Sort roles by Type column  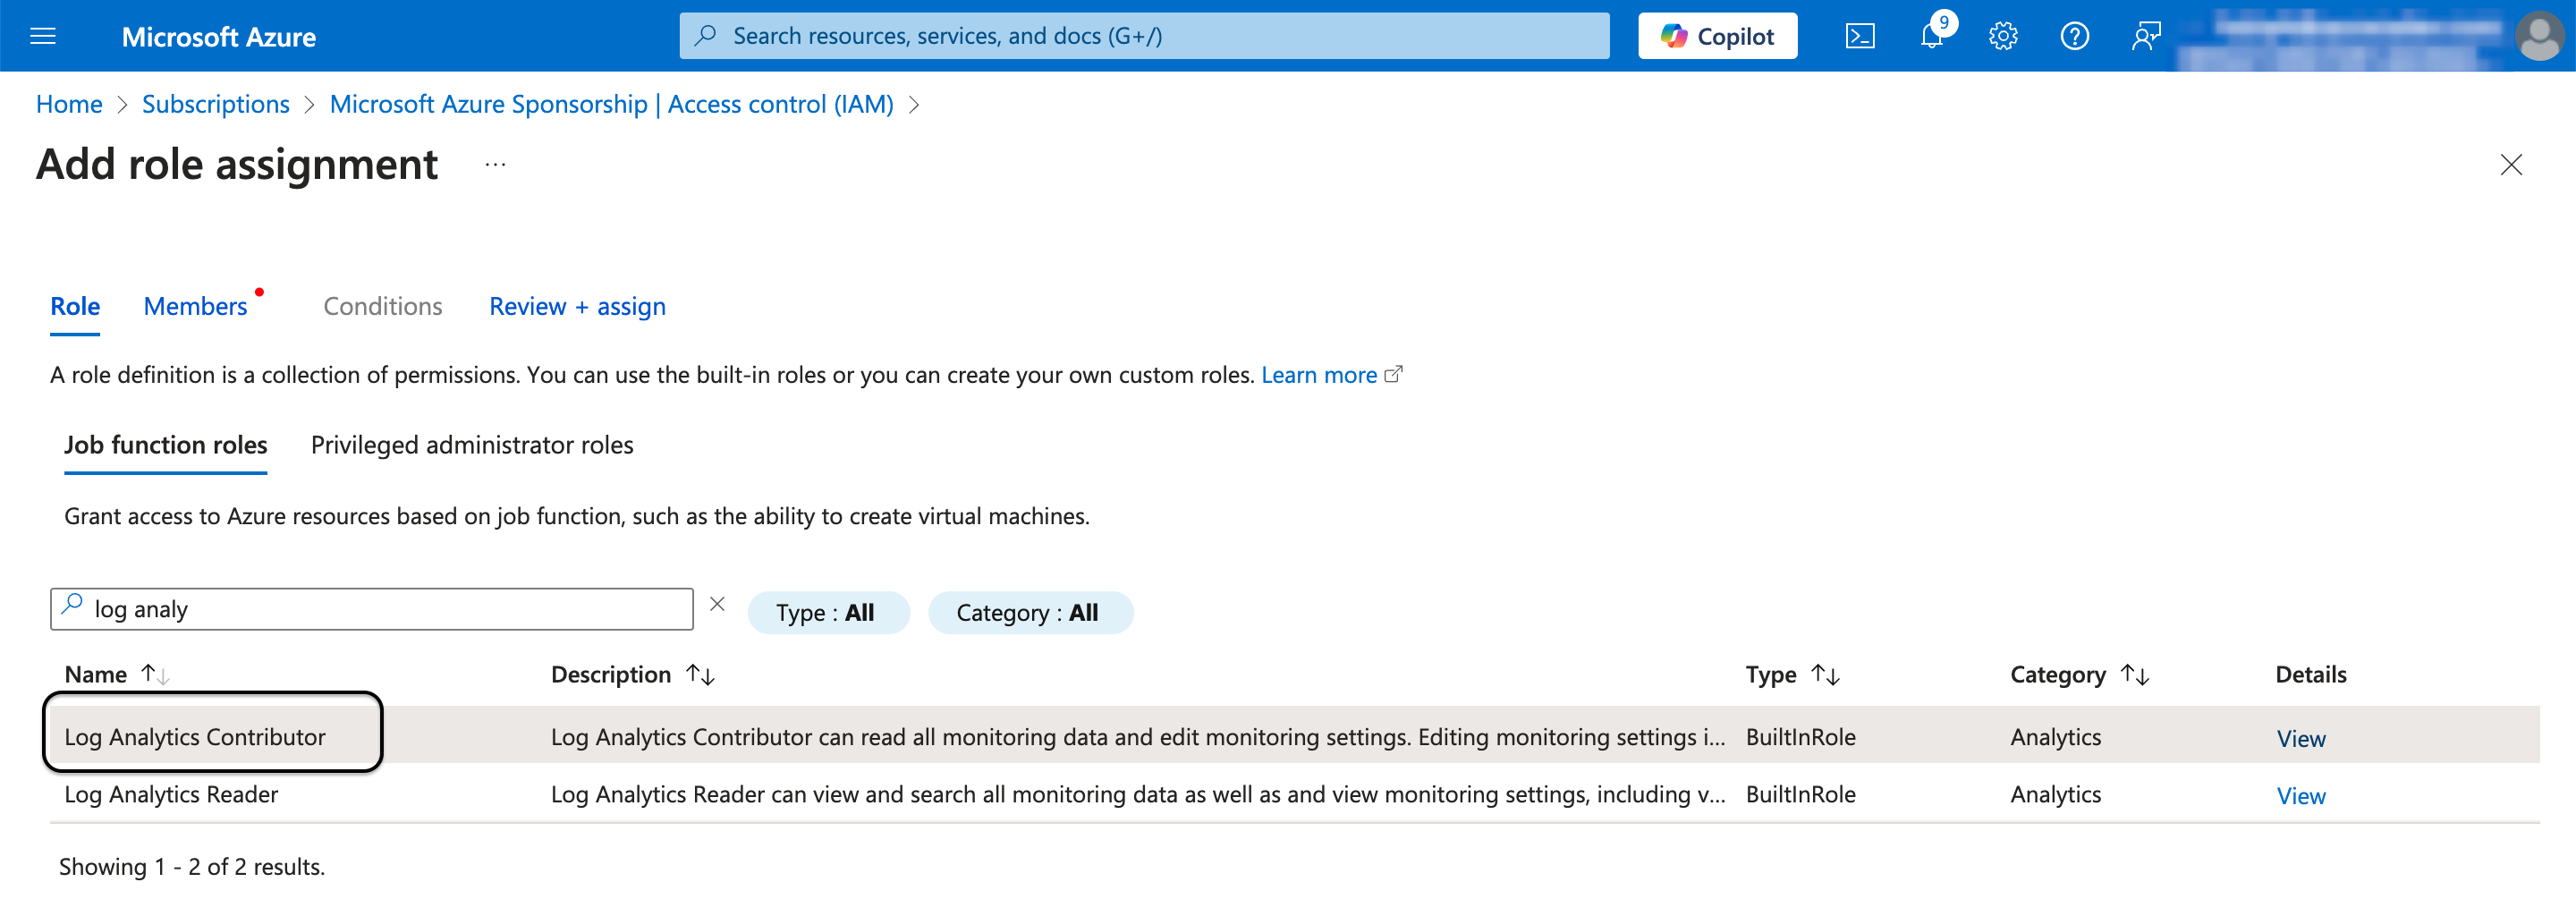point(1792,675)
